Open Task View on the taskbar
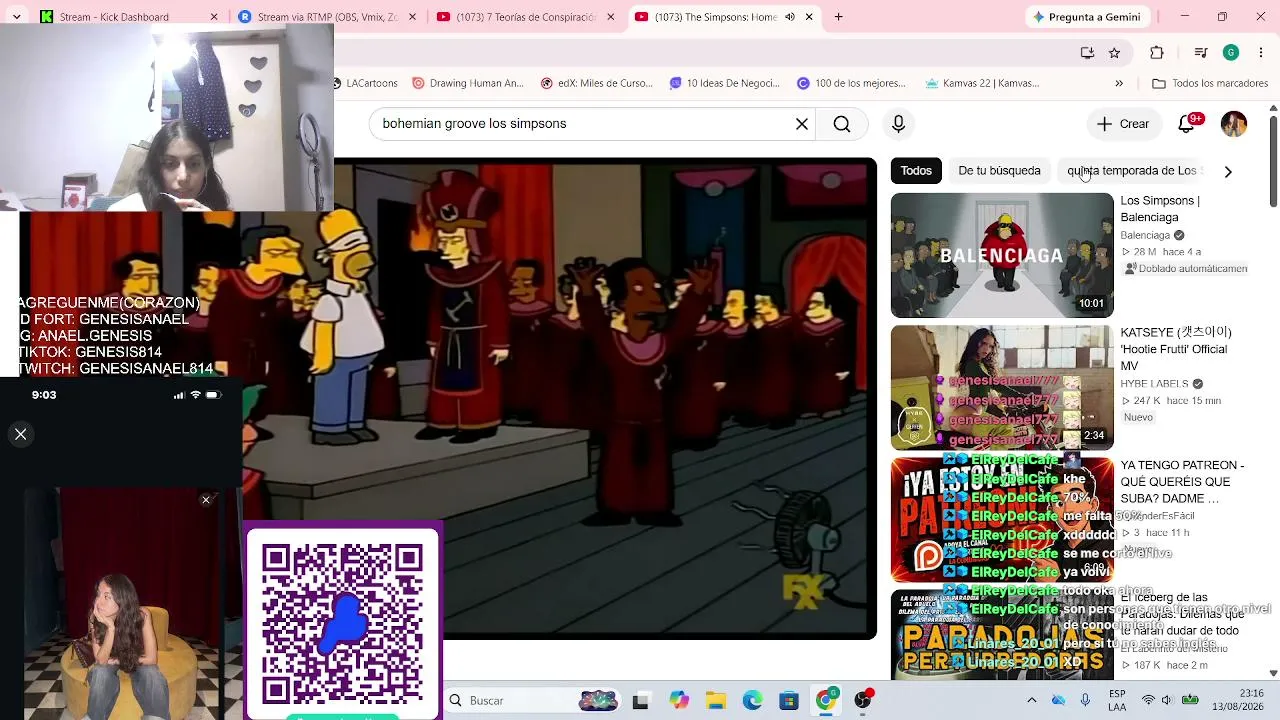 641,701
